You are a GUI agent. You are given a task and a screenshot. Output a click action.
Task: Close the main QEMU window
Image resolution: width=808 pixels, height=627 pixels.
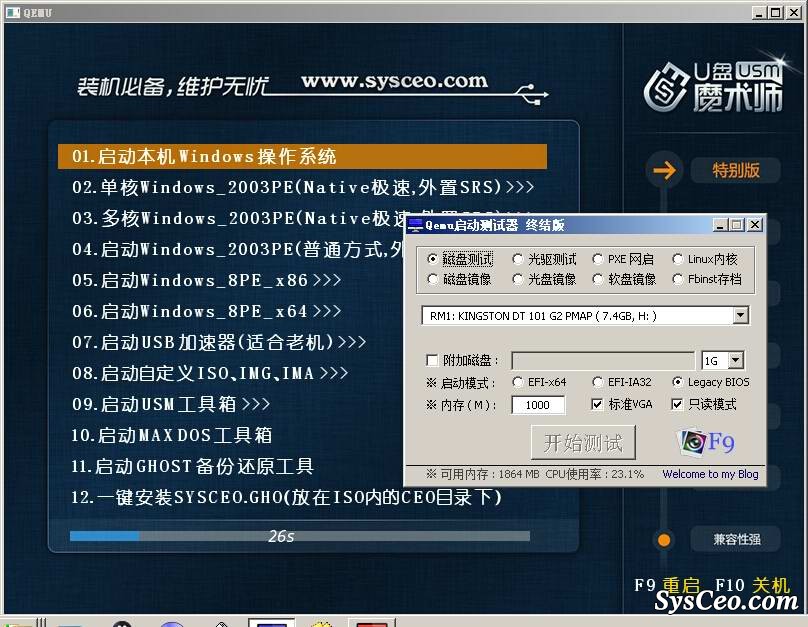click(x=794, y=12)
